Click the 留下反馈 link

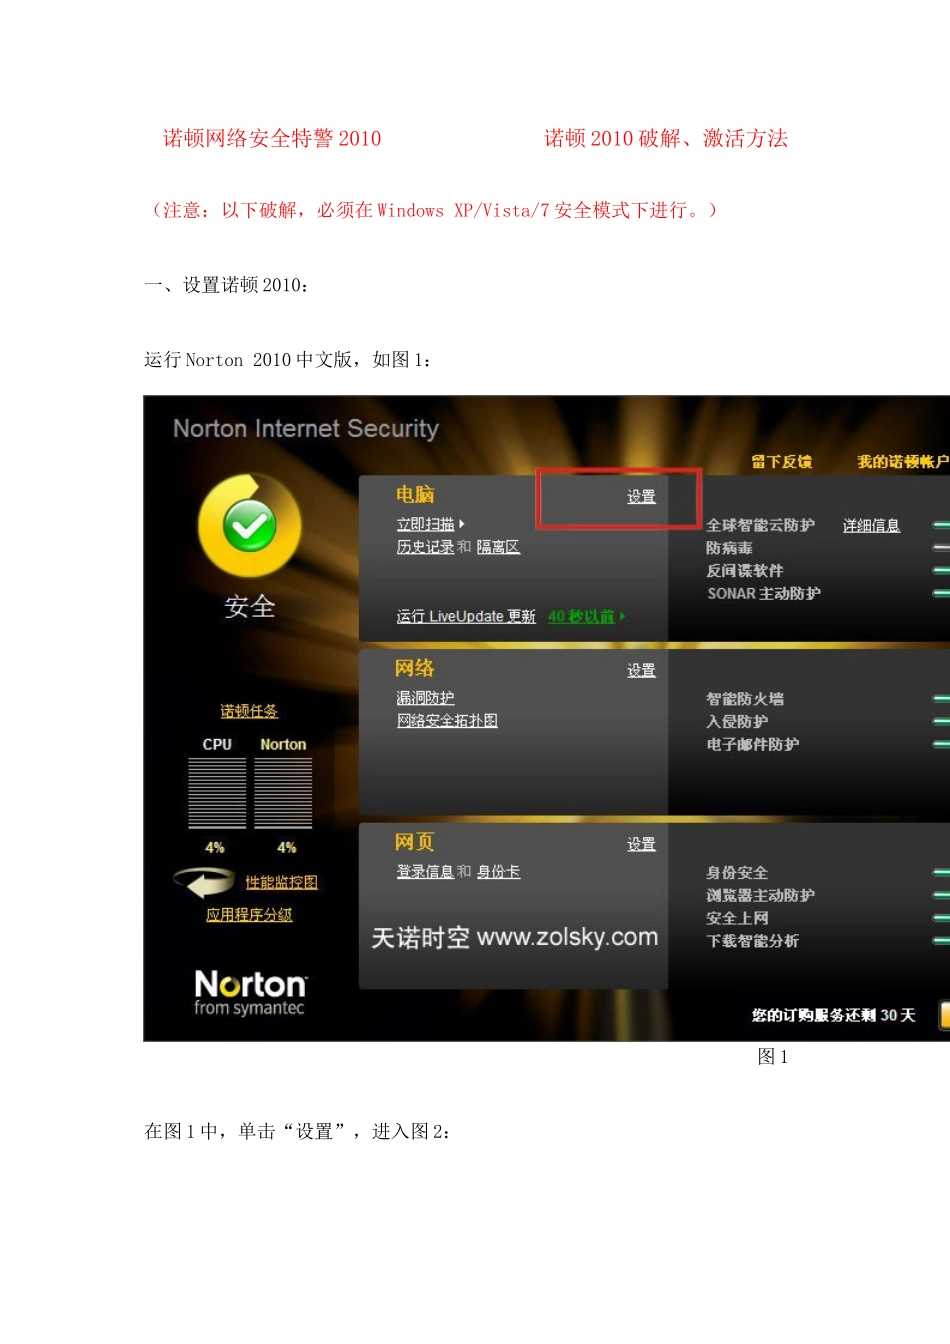tap(781, 462)
